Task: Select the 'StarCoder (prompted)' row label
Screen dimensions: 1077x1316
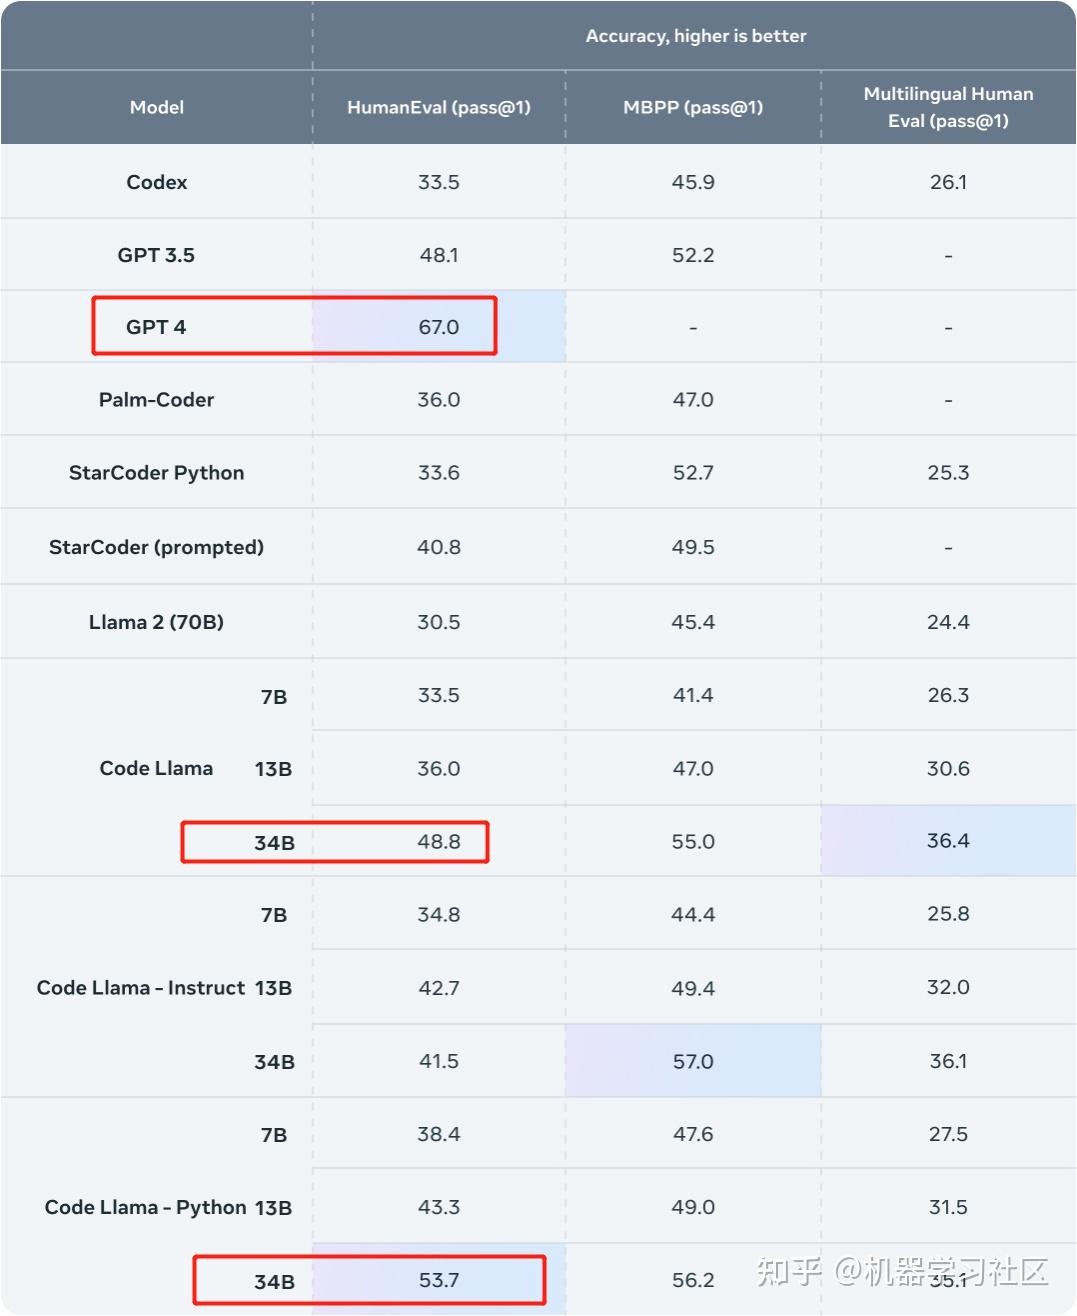Action: [157, 547]
